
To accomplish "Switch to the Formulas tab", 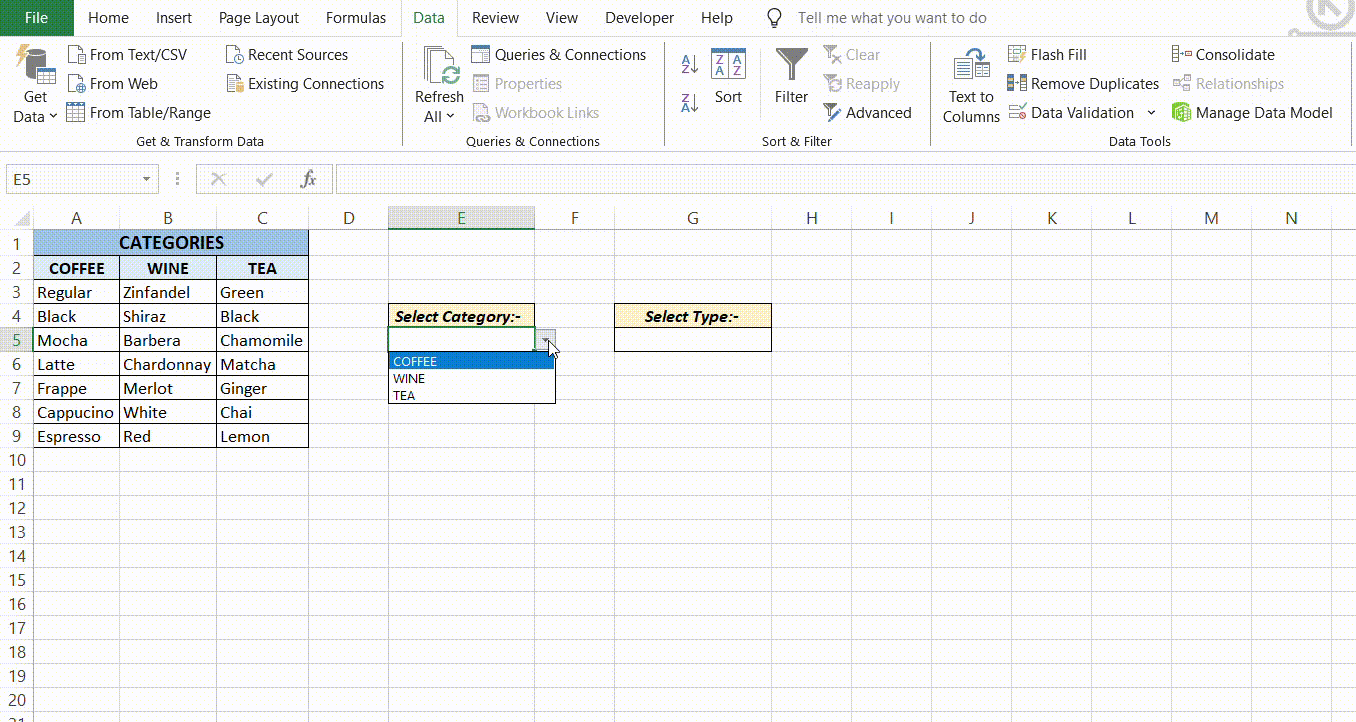I will click(x=356, y=18).
